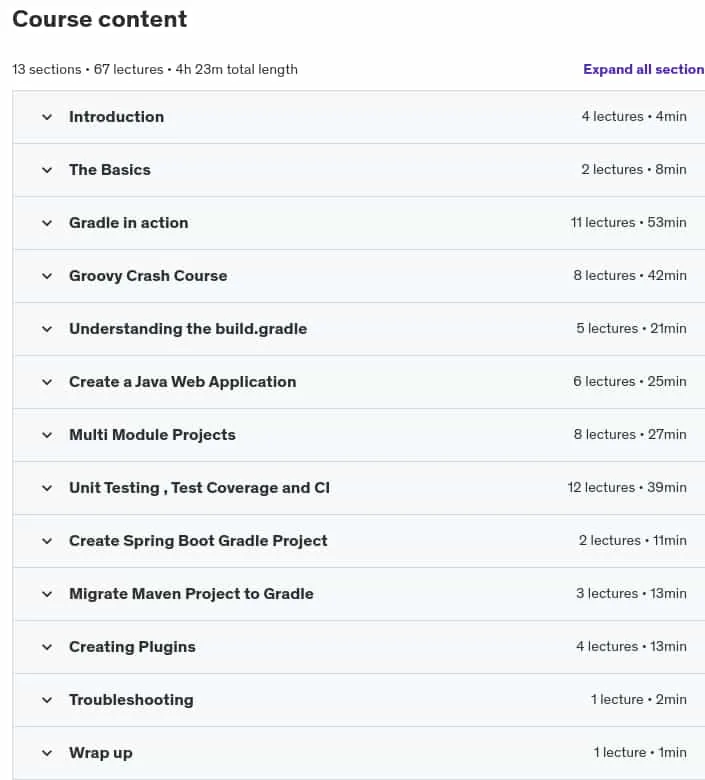Screen dimensions: 705x780
Task: Click chevron next to Unit Testing, Test Coverage and CI
Action: (x=47, y=488)
